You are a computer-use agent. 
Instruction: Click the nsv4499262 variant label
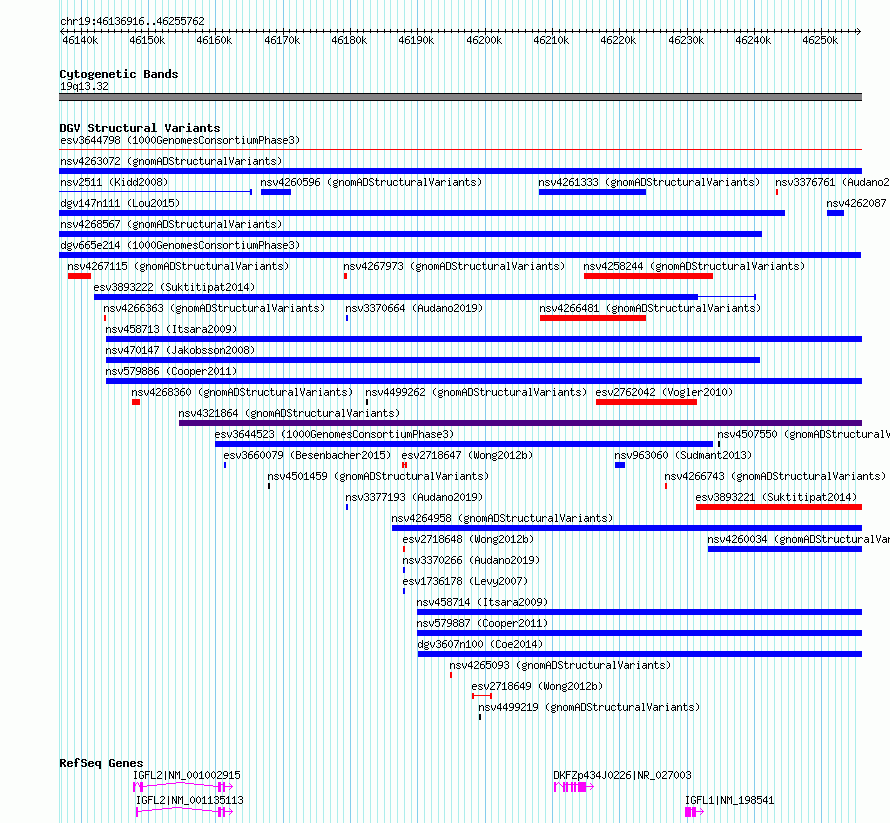click(476, 392)
